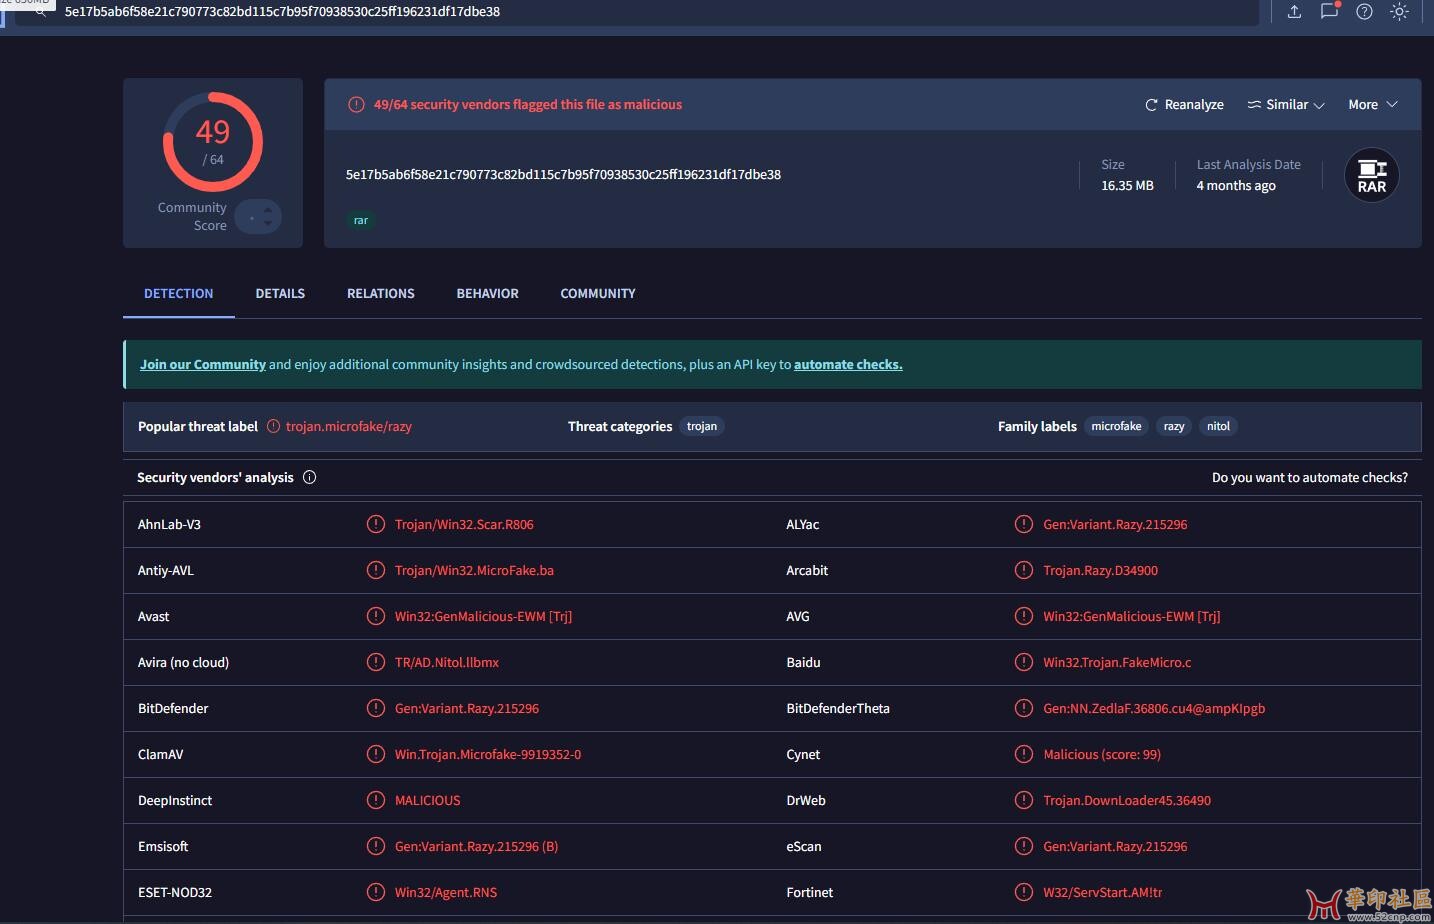Click the Trojan.DownLoader45.36490 detection text
The image size is (1434, 924).
coord(1127,800)
